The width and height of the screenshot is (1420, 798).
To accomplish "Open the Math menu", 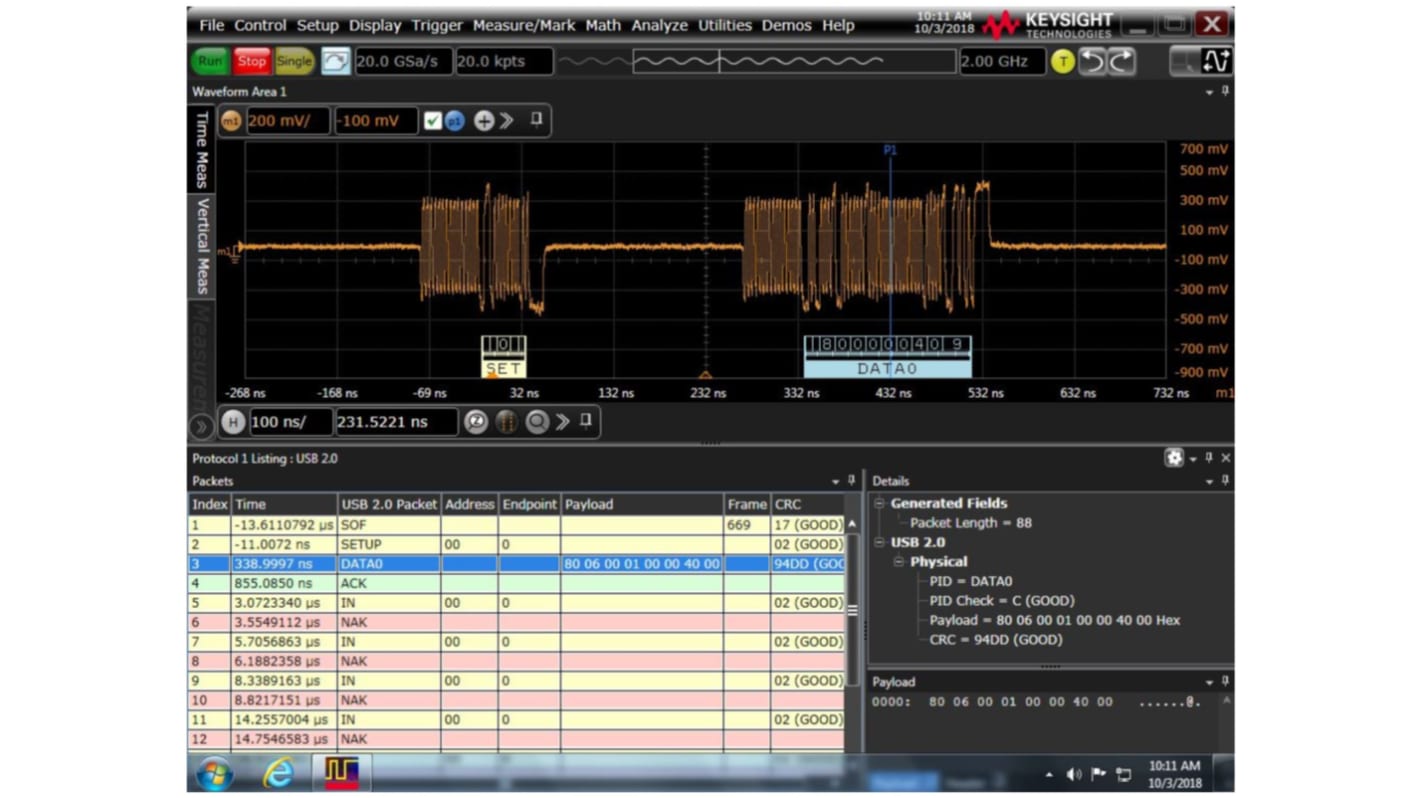I will [603, 25].
